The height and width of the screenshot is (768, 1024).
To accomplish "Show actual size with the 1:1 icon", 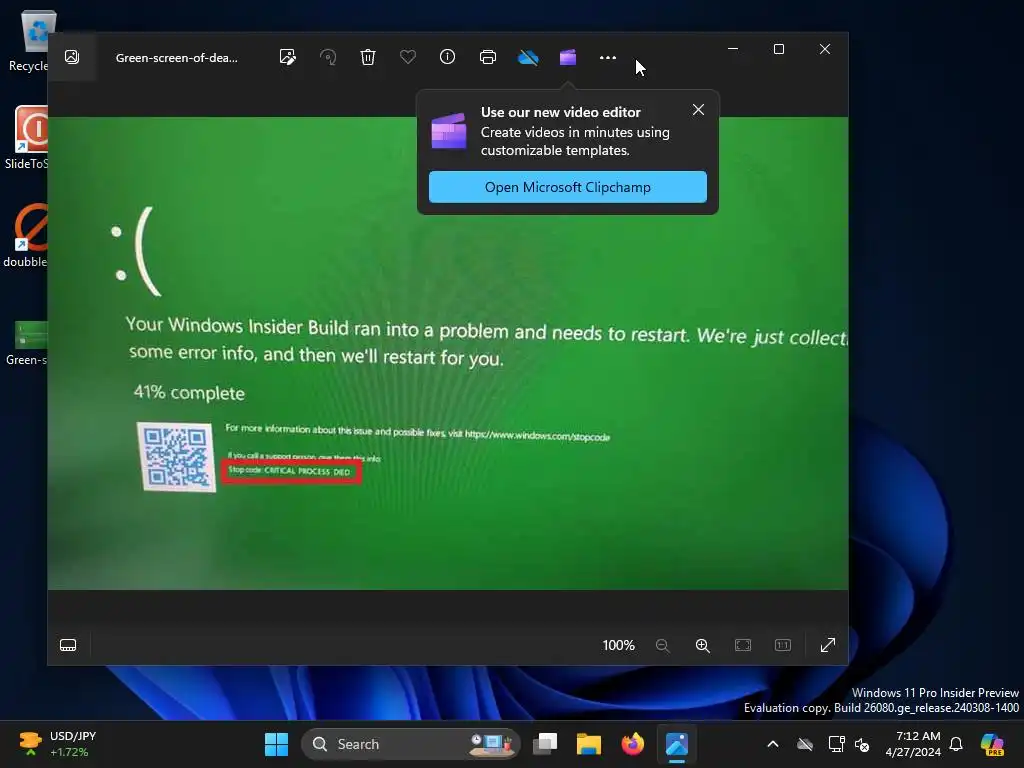I will pos(783,645).
